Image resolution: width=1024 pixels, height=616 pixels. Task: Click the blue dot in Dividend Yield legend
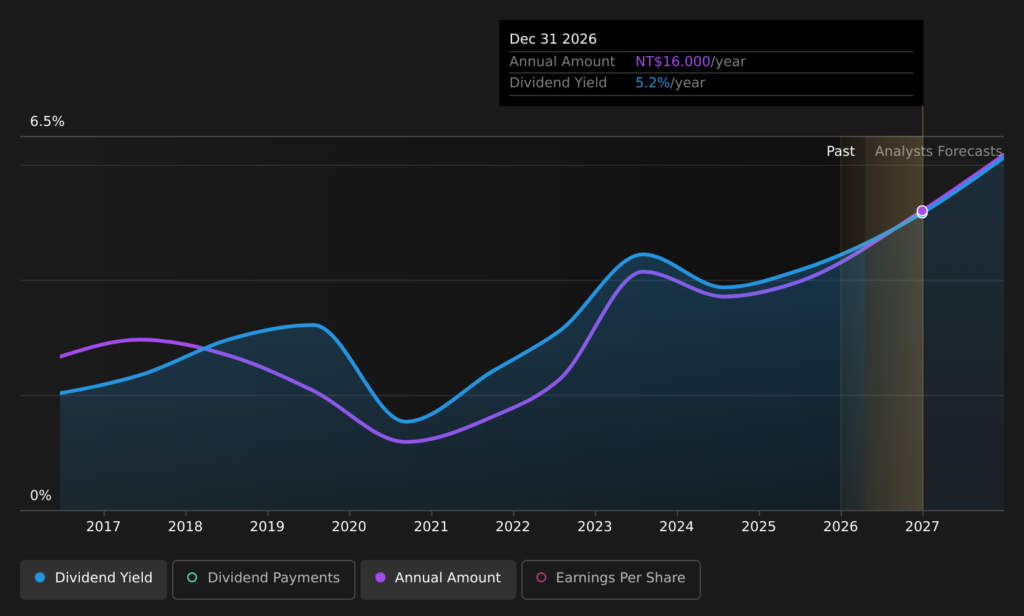[40, 578]
